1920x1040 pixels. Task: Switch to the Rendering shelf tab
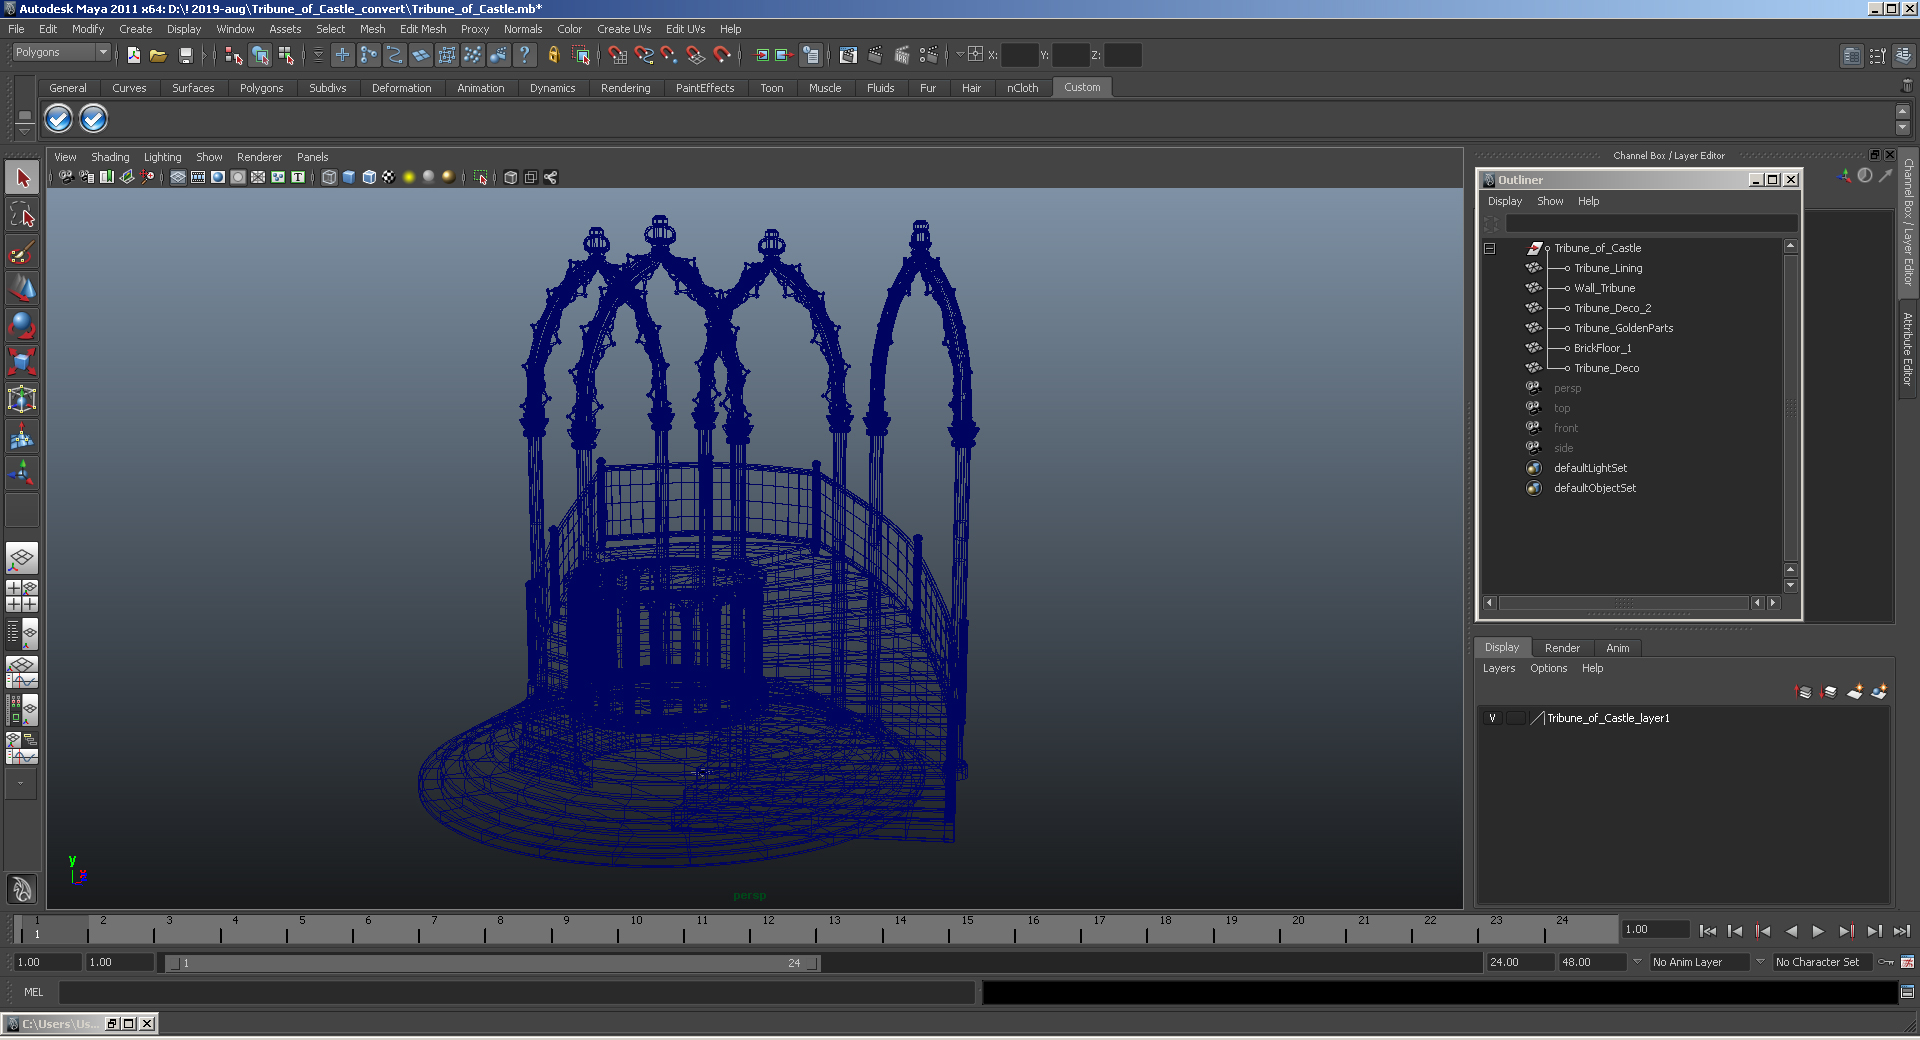625,88
